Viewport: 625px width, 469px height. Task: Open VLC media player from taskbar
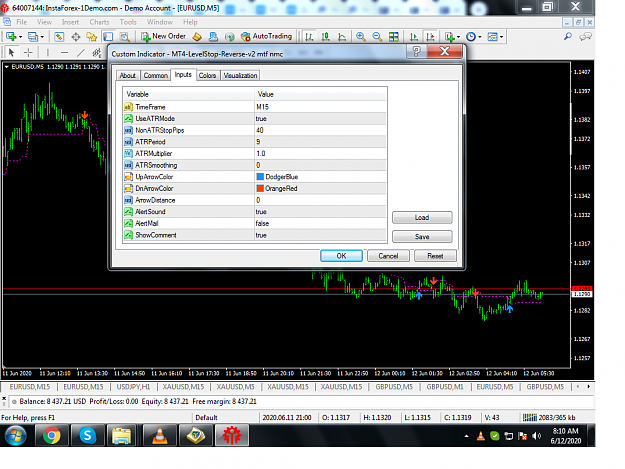[160, 435]
